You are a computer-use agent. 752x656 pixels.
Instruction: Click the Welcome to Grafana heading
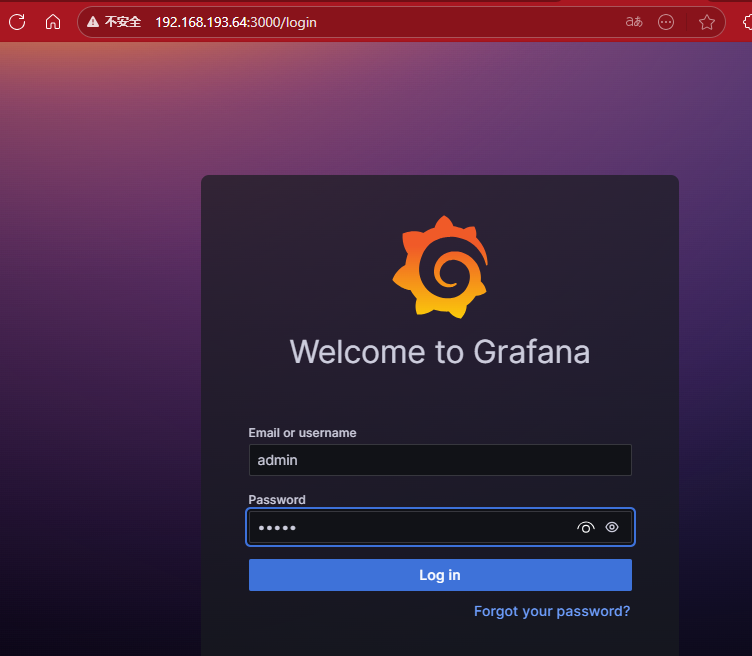440,352
